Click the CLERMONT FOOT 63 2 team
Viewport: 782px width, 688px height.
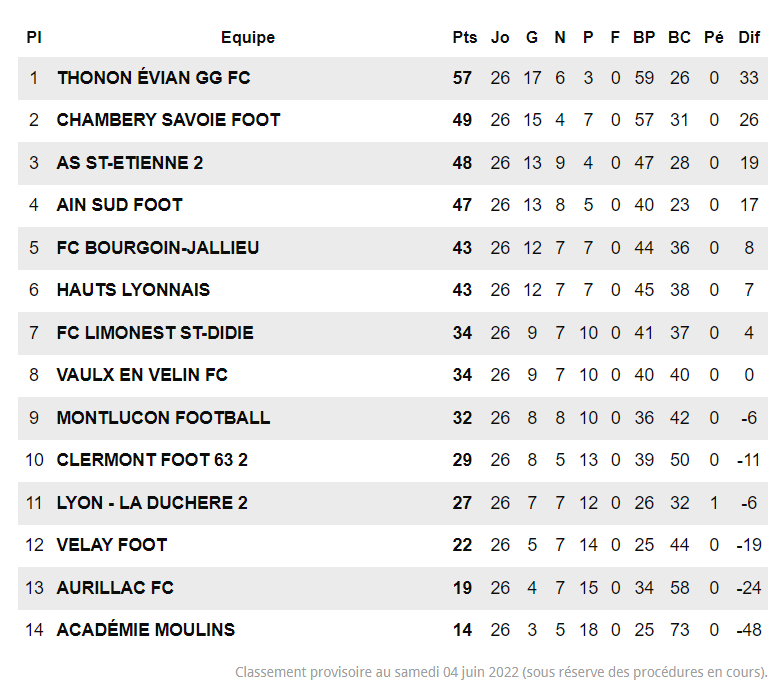click(x=152, y=460)
